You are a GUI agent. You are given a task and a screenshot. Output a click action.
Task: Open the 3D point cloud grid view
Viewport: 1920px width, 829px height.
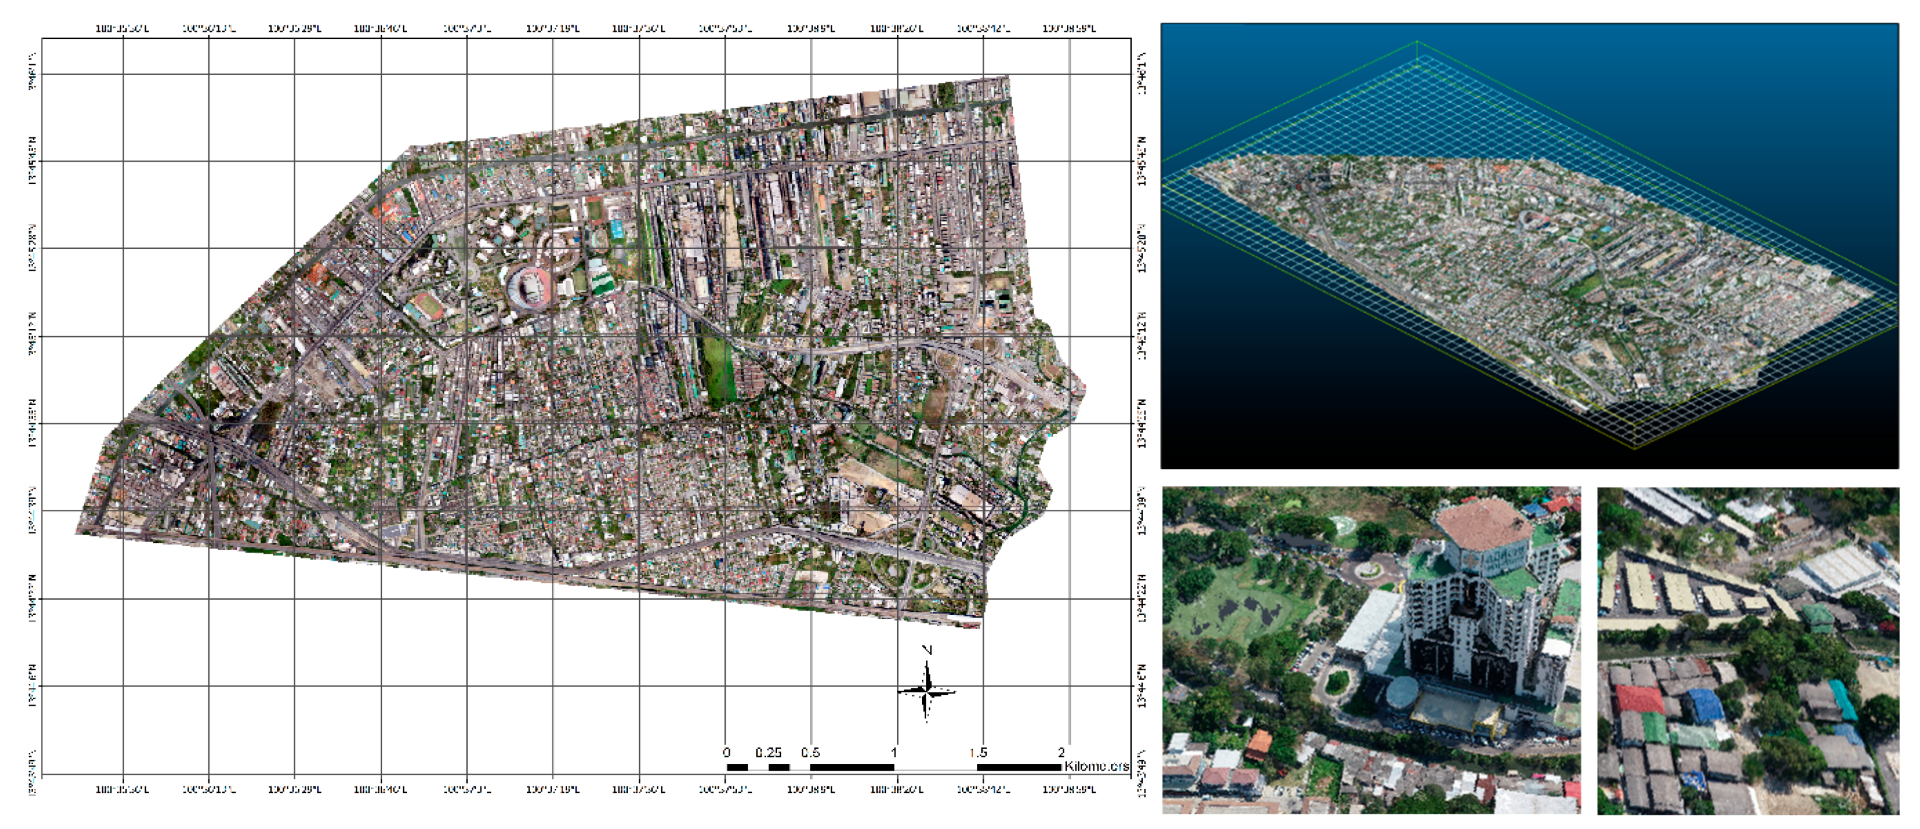click(1528, 246)
